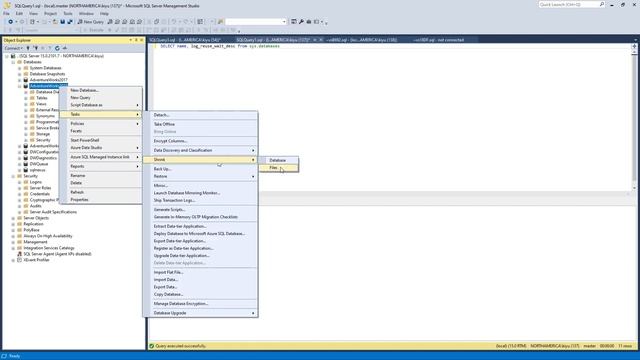Click the SQL Server Agent icon
This screenshot has width=640, height=360.
(19, 254)
